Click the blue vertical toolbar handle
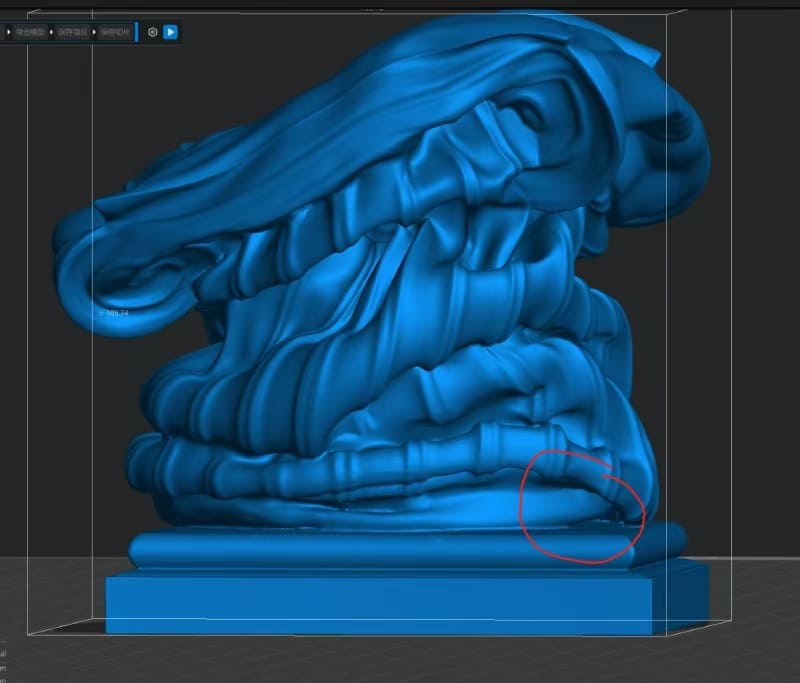The width and height of the screenshot is (800, 683). click(137, 32)
